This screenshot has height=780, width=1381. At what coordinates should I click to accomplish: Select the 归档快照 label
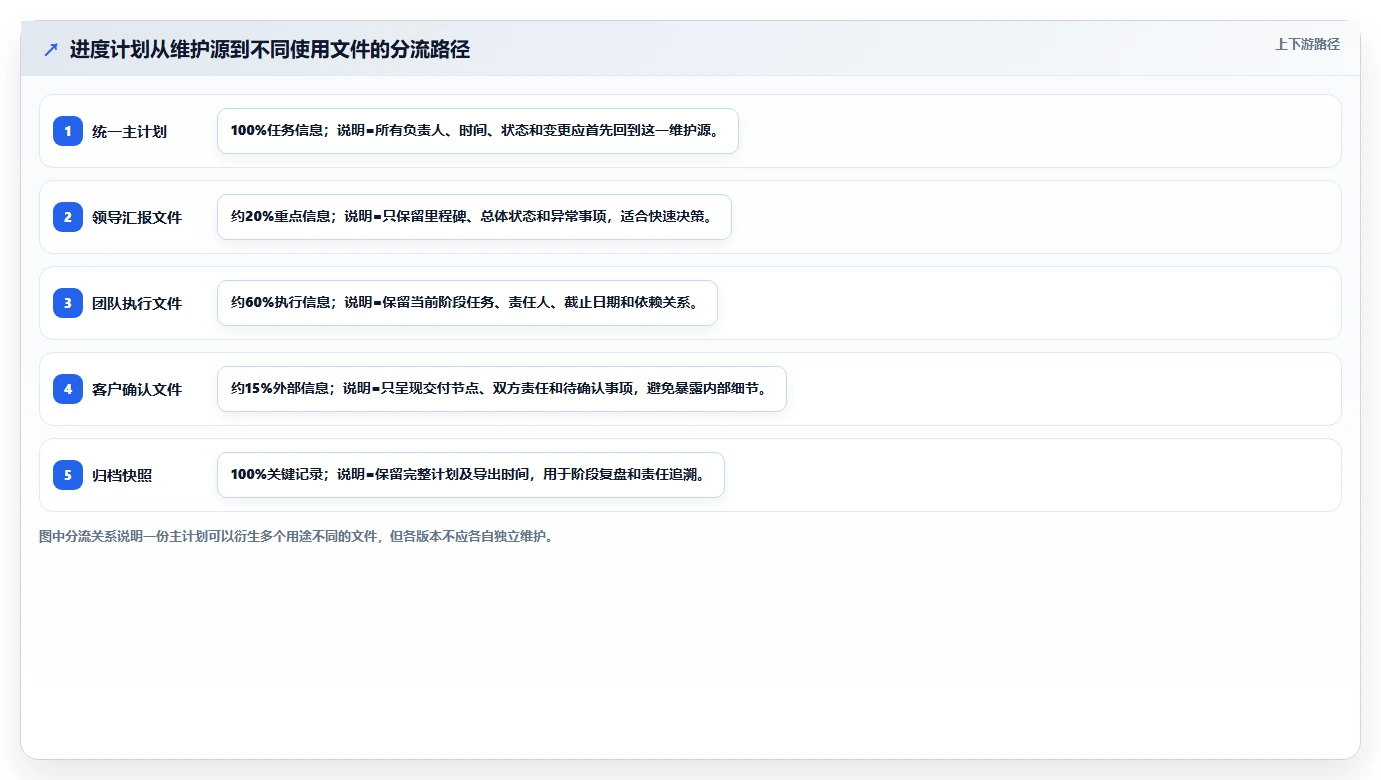tap(122, 476)
